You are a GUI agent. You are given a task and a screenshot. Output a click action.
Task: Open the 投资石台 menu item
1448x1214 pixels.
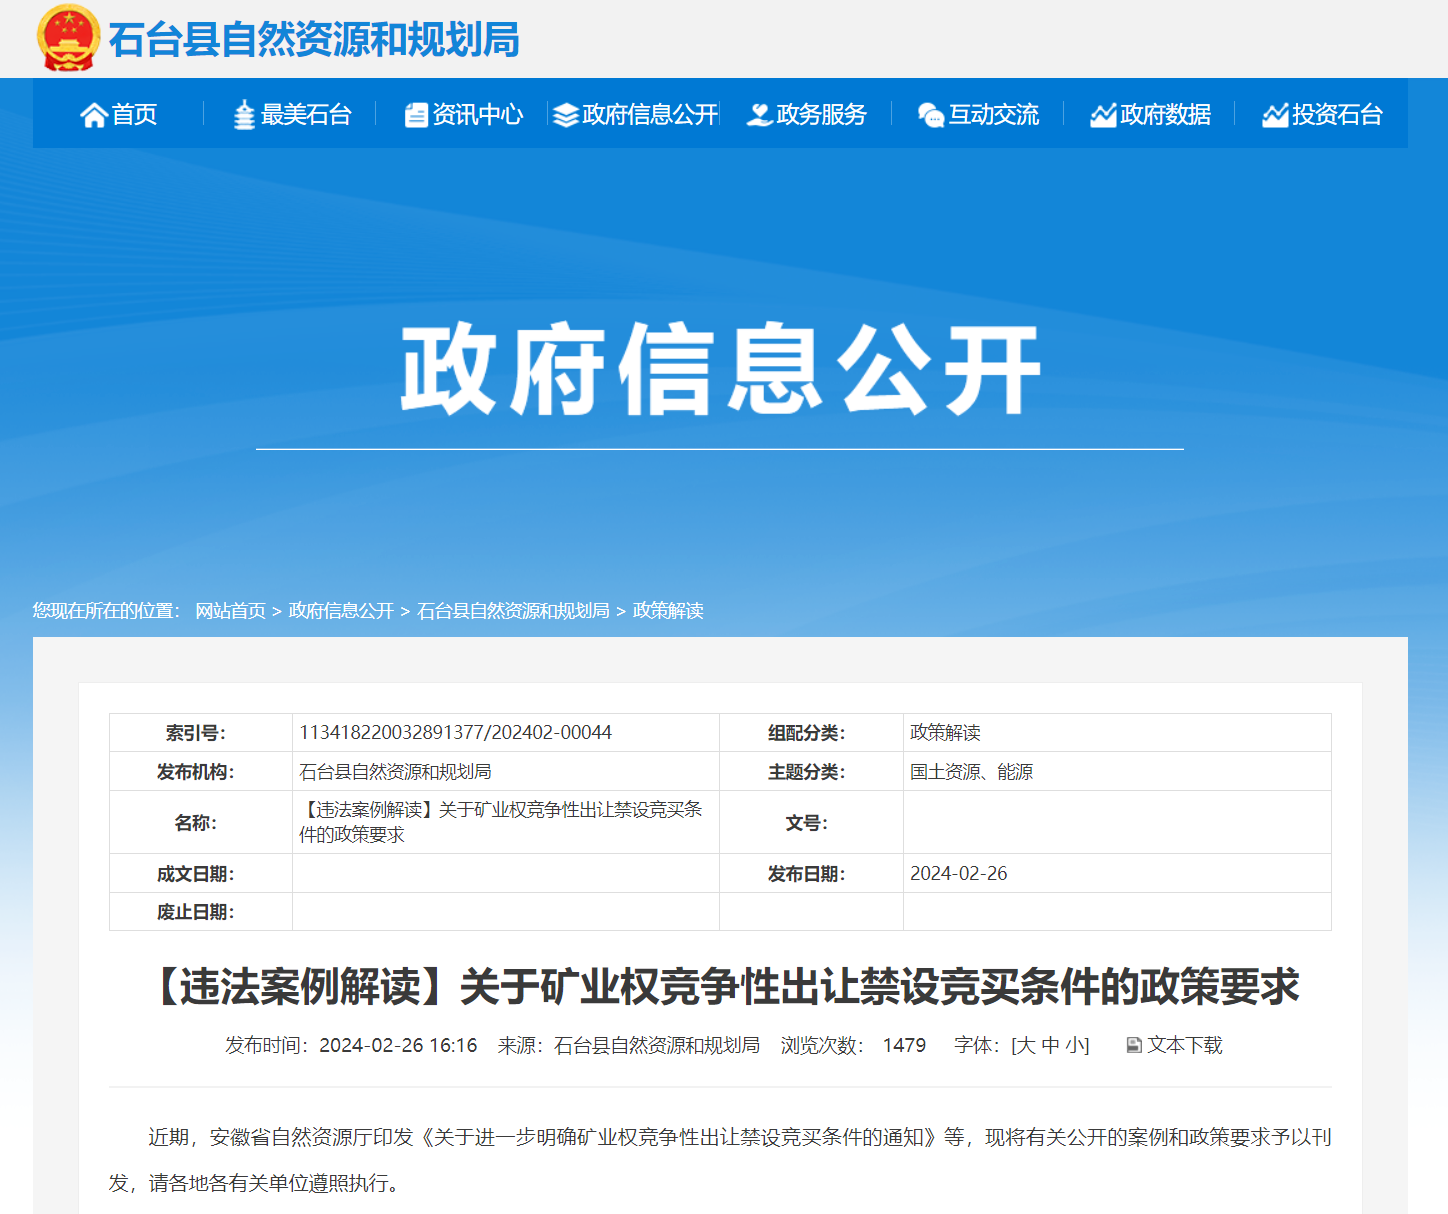coord(1337,115)
